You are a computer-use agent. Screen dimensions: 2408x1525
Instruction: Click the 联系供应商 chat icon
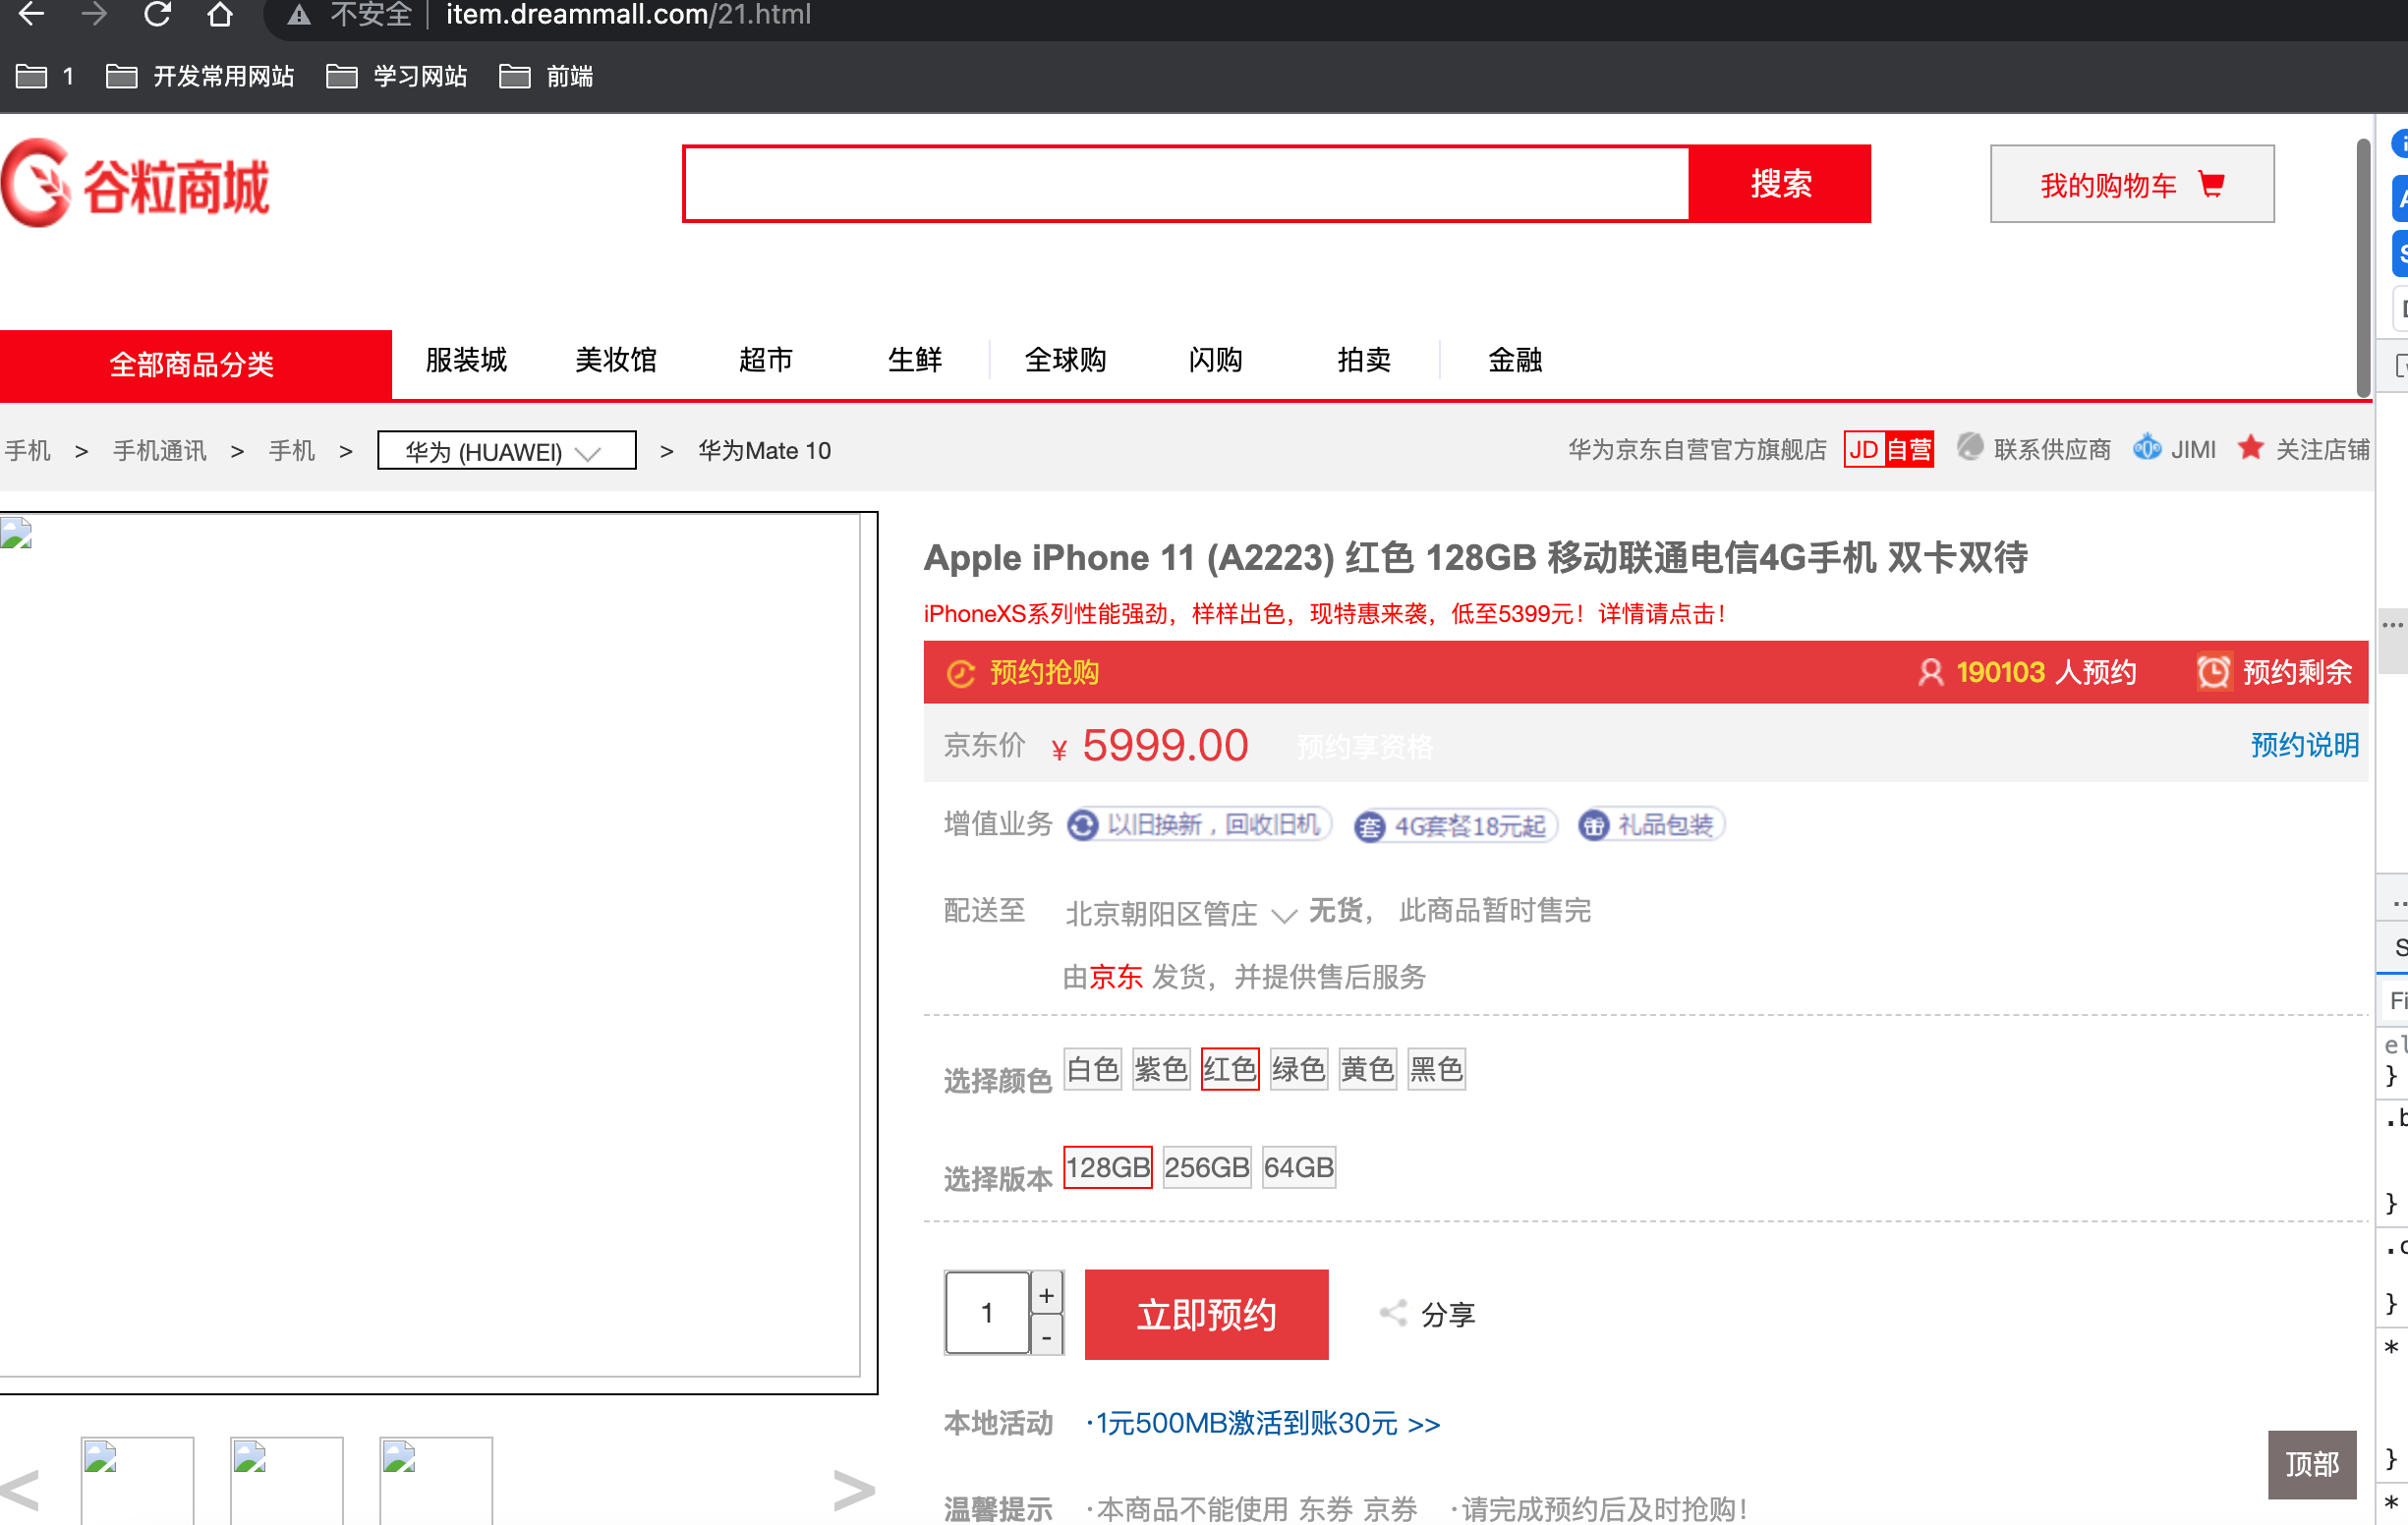(x=1969, y=447)
